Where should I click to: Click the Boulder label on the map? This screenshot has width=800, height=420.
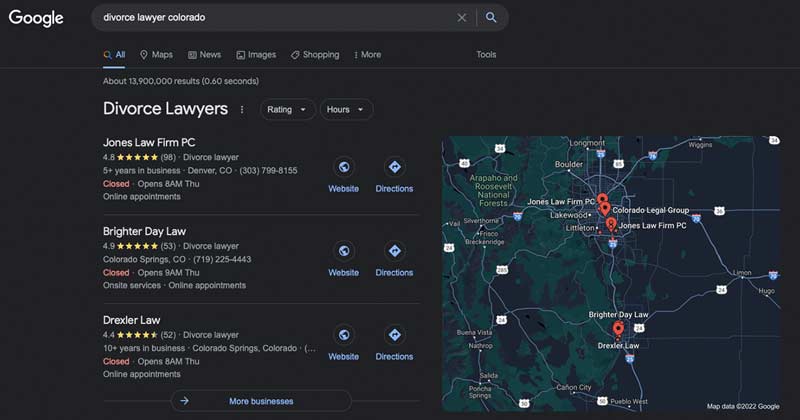[569, 164]
